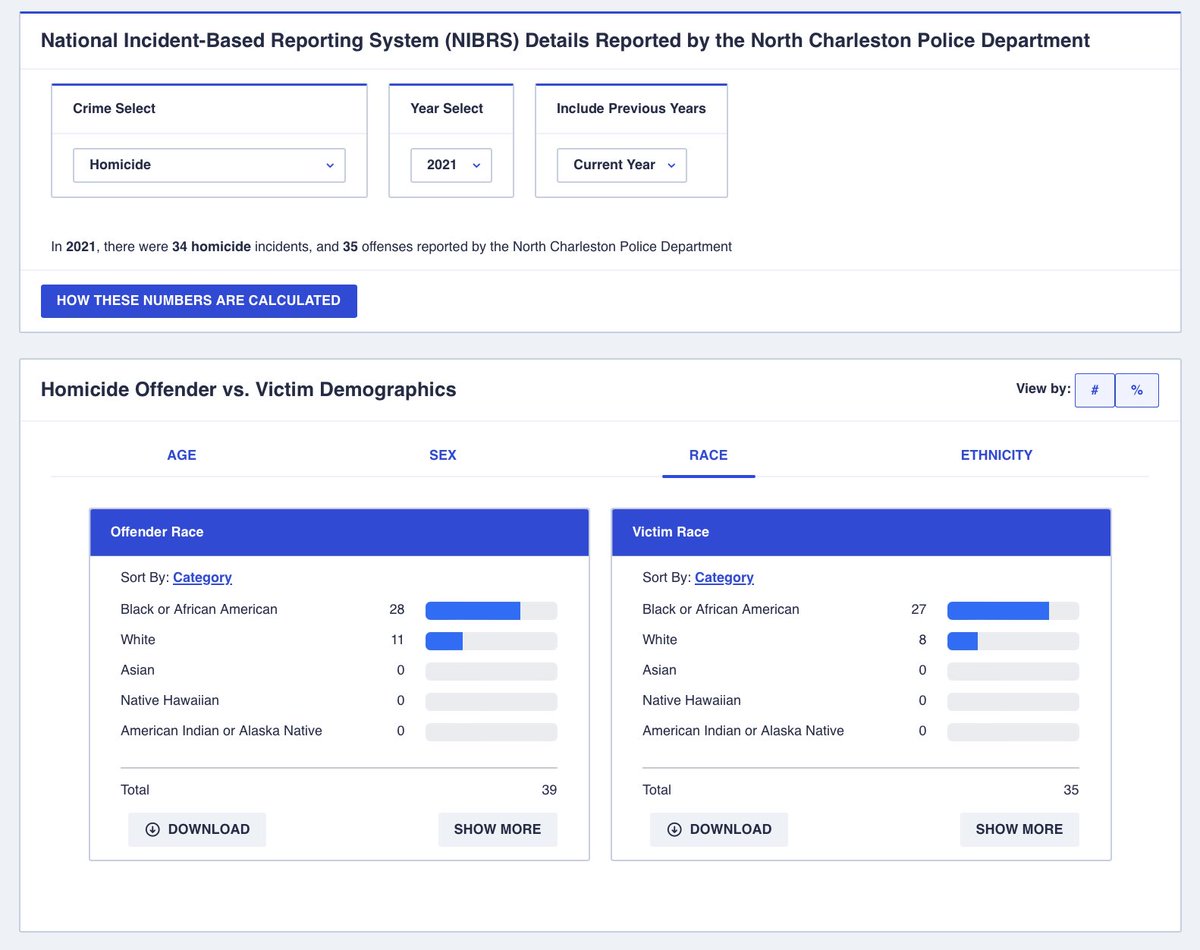The image size is (1200, 950).
Task: Select the RACE tab
Action: 709,455
